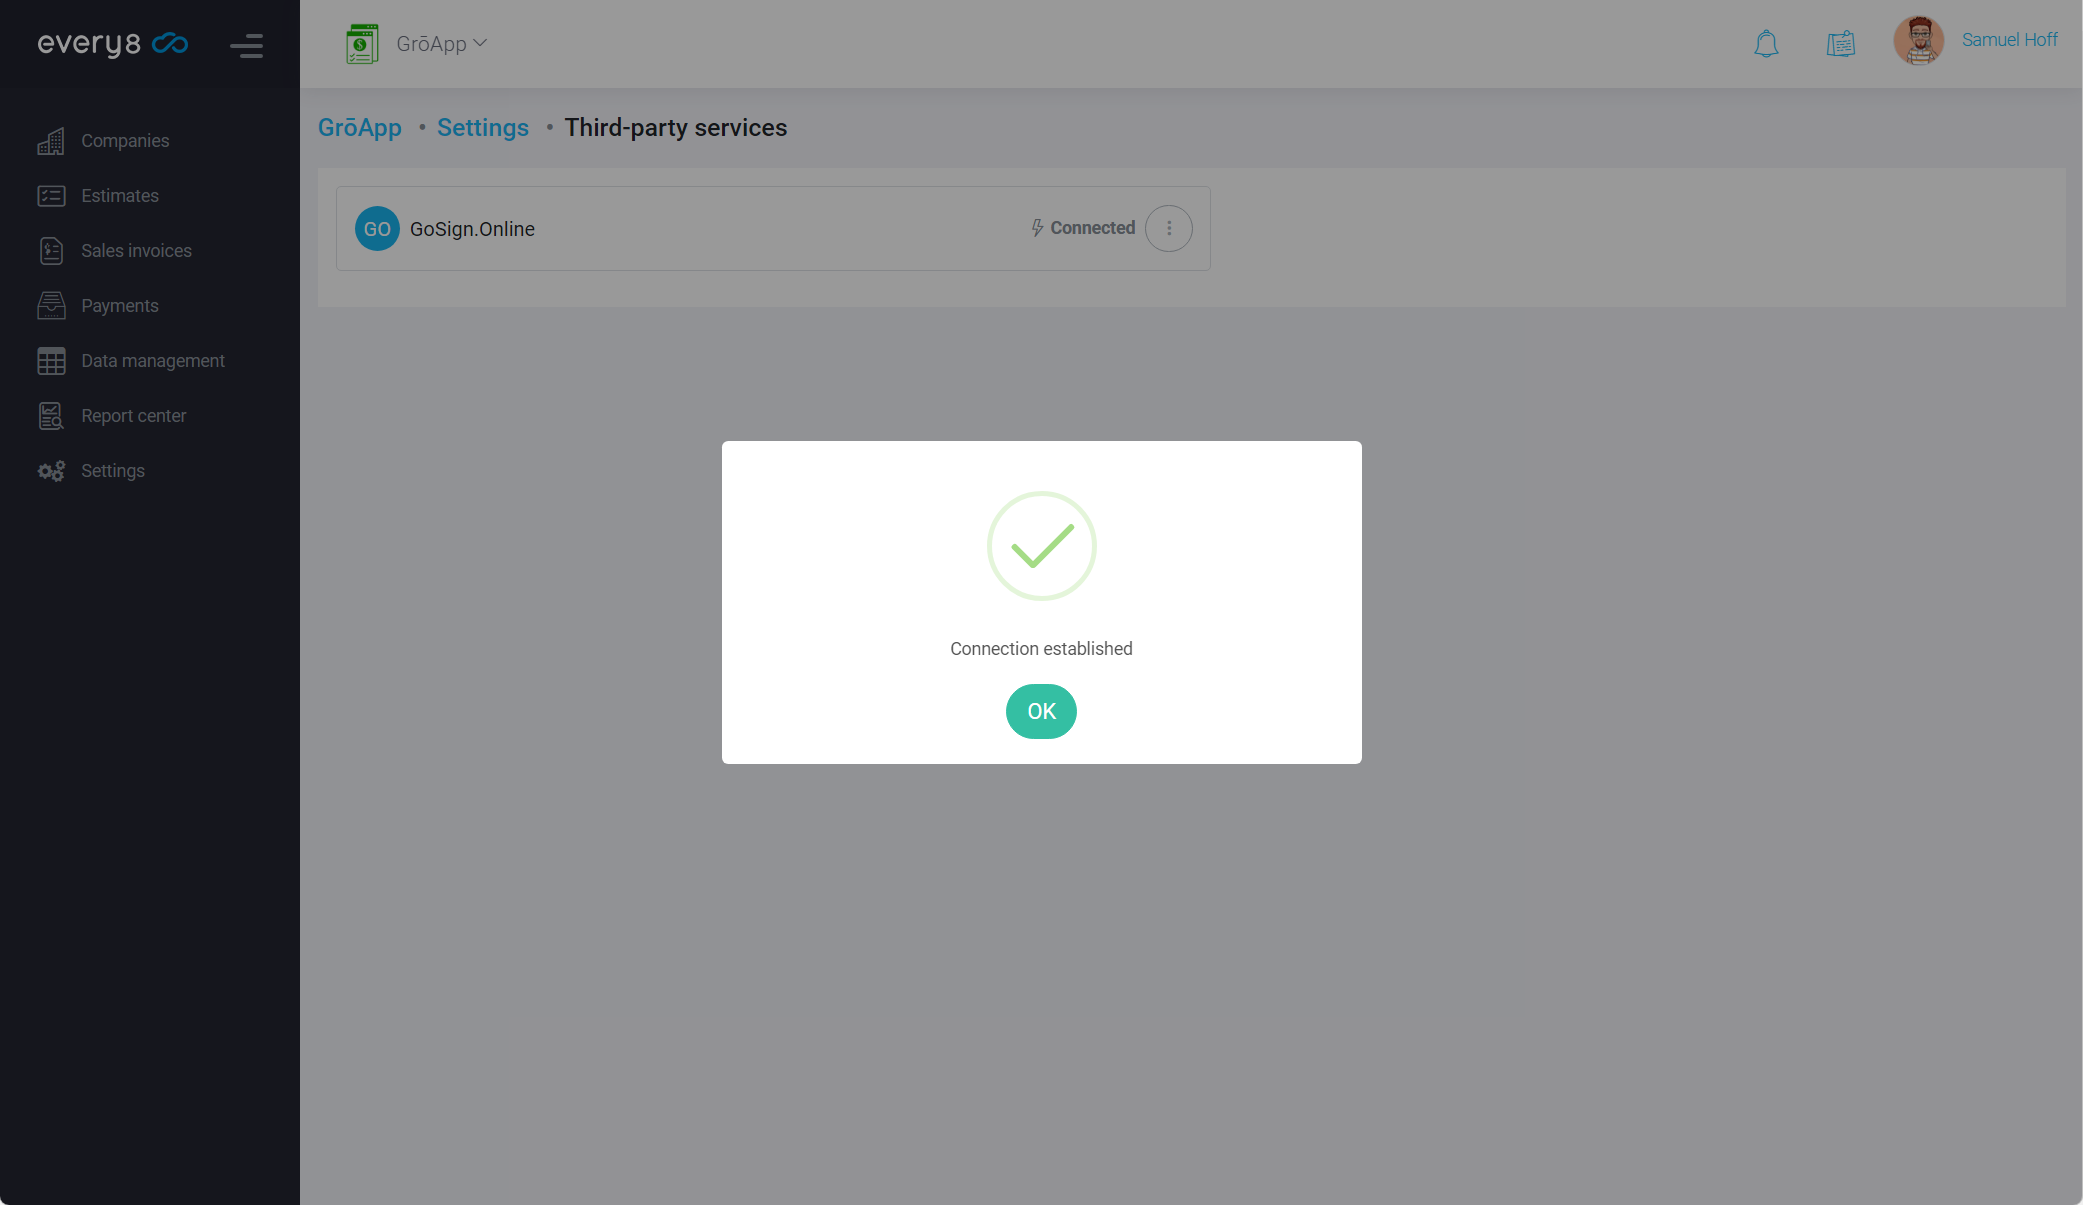The width and height of the screenshot is (2083, 1205).
Task: Expand the GrōApp application switcher dropdown
Action: point(441,44)
